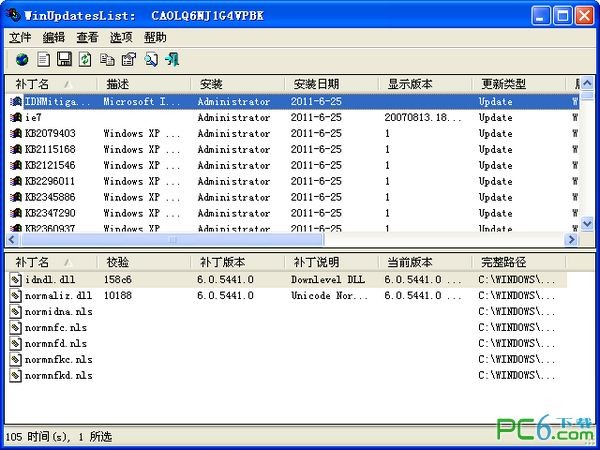
Task: Click the icon beside KB2079403
Action: coord(16,134)
